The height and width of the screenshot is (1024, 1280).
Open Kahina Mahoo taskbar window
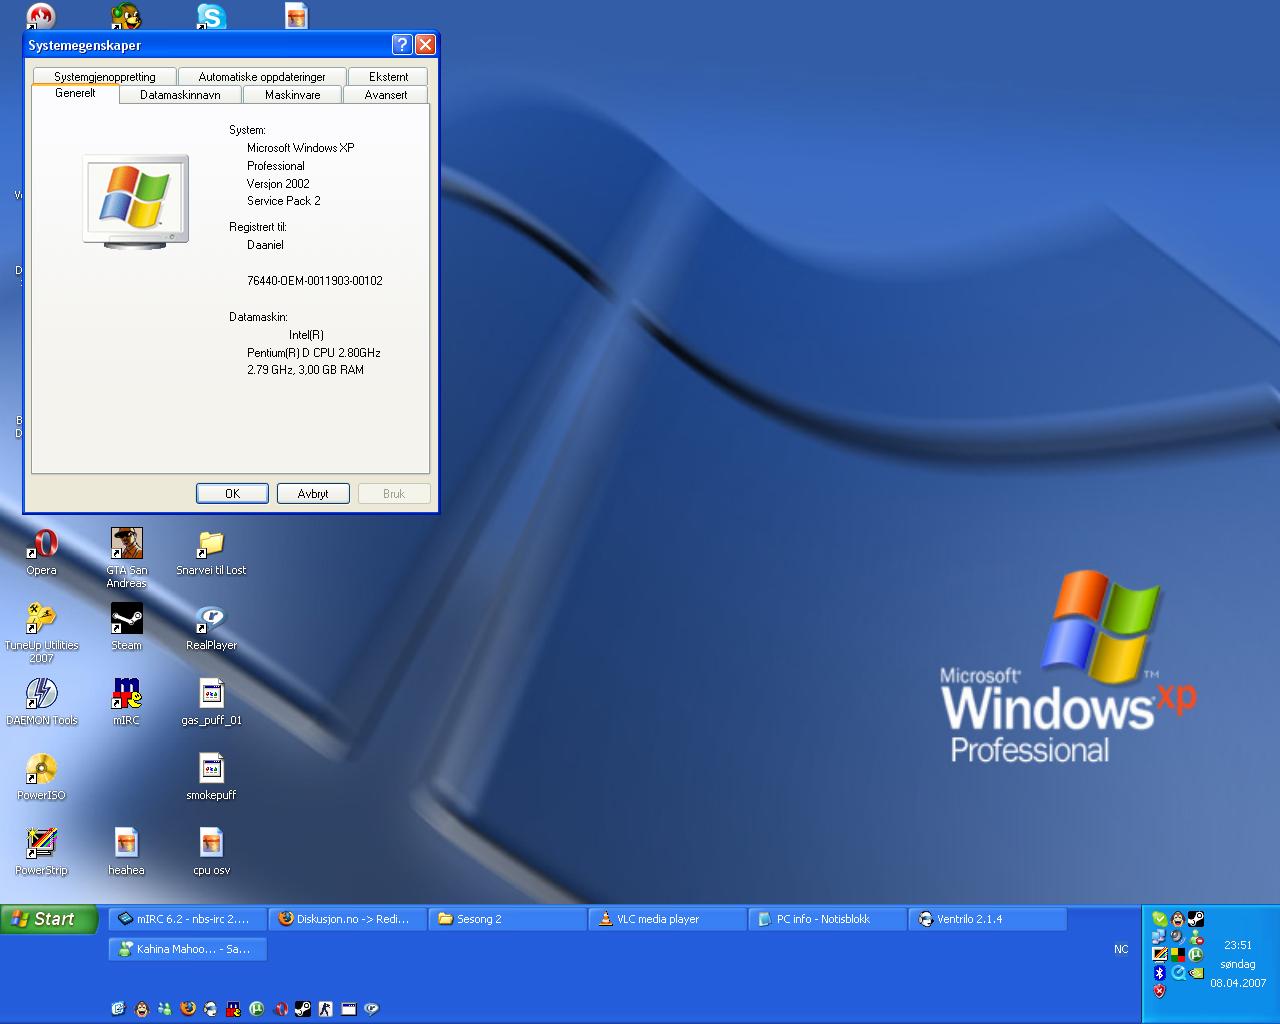pyautogui.click(x=187, y=949)
